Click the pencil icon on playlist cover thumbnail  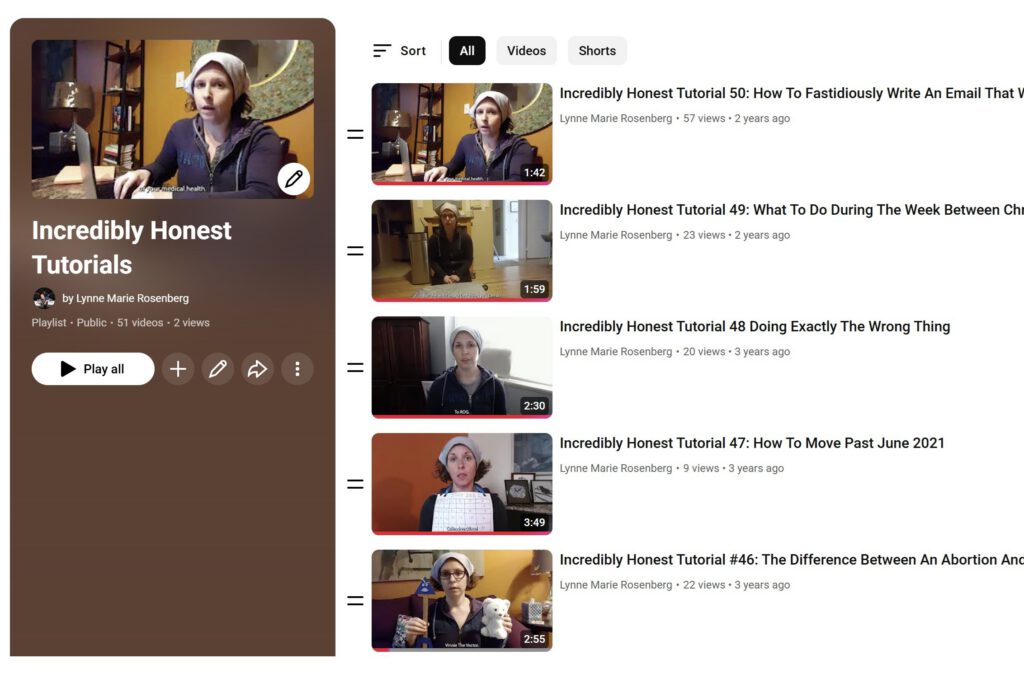pyautogui.click(x=293, y=179)
